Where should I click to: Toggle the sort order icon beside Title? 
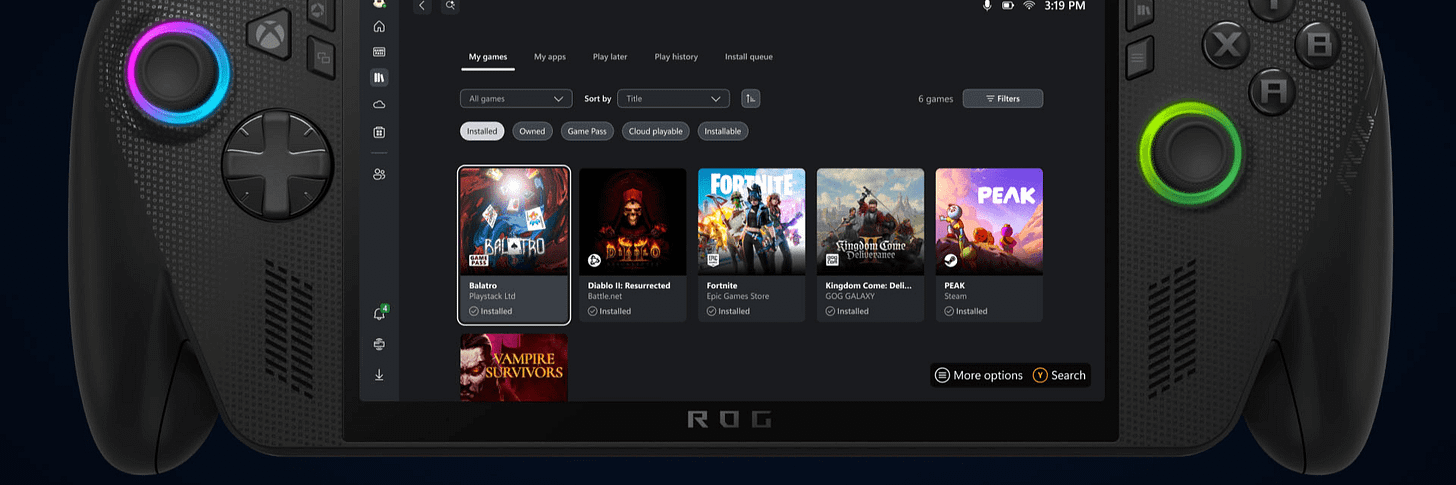click(x=750, y=98)
